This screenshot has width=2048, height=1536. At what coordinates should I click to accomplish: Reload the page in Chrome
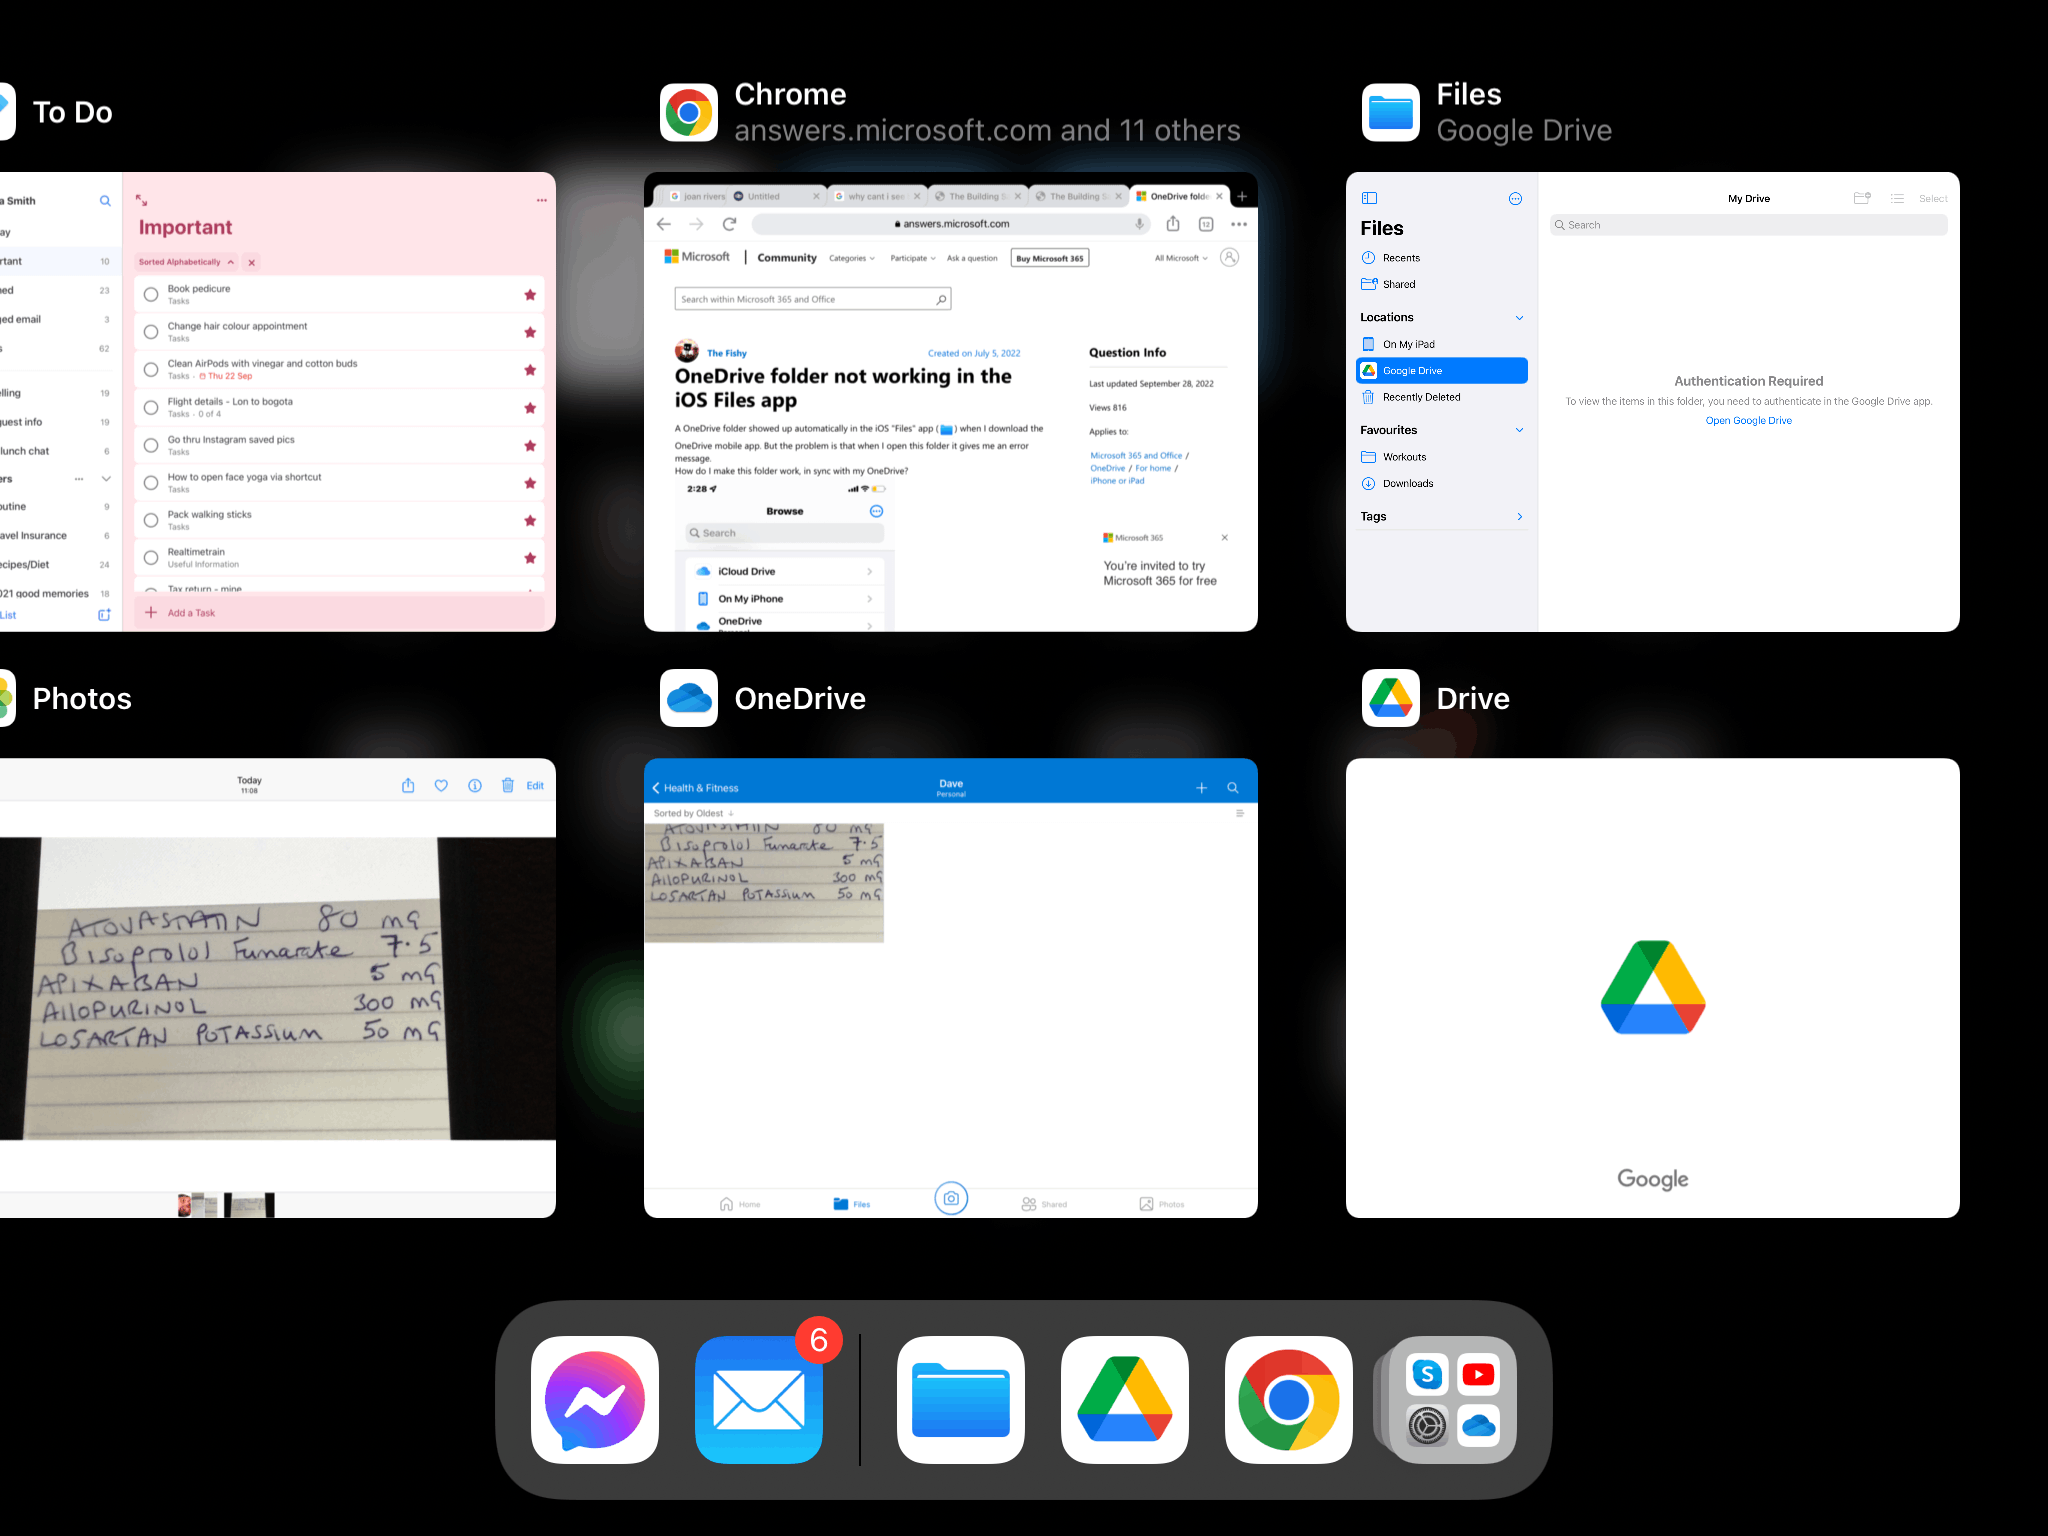pos(730,224)
